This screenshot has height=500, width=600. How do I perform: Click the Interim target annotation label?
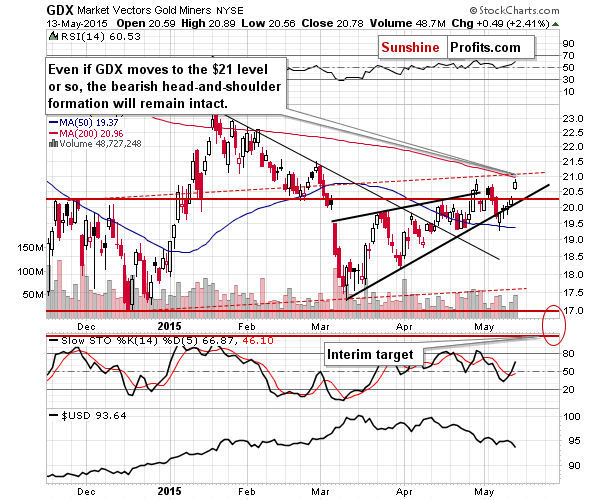point(374,355)
